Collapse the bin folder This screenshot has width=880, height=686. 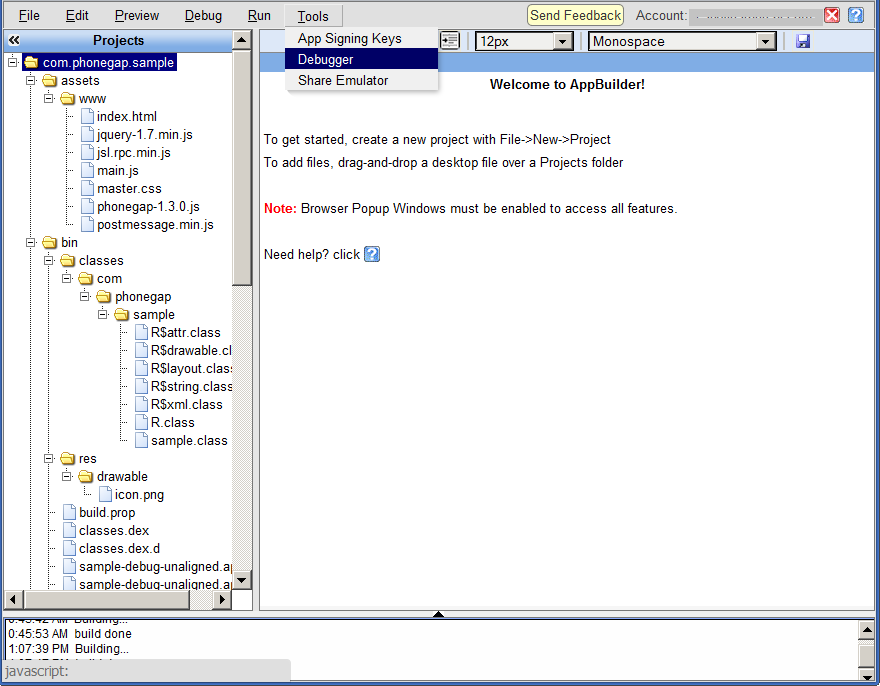coord(31,242)
